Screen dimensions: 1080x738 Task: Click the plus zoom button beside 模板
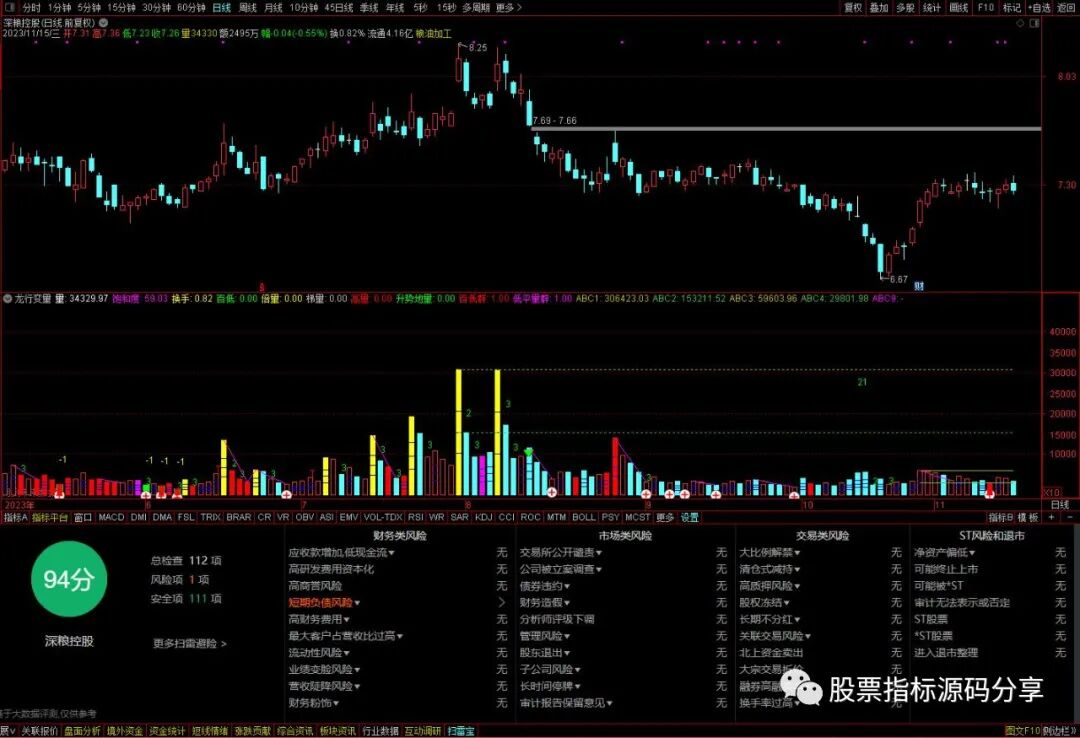[1051, 517]
